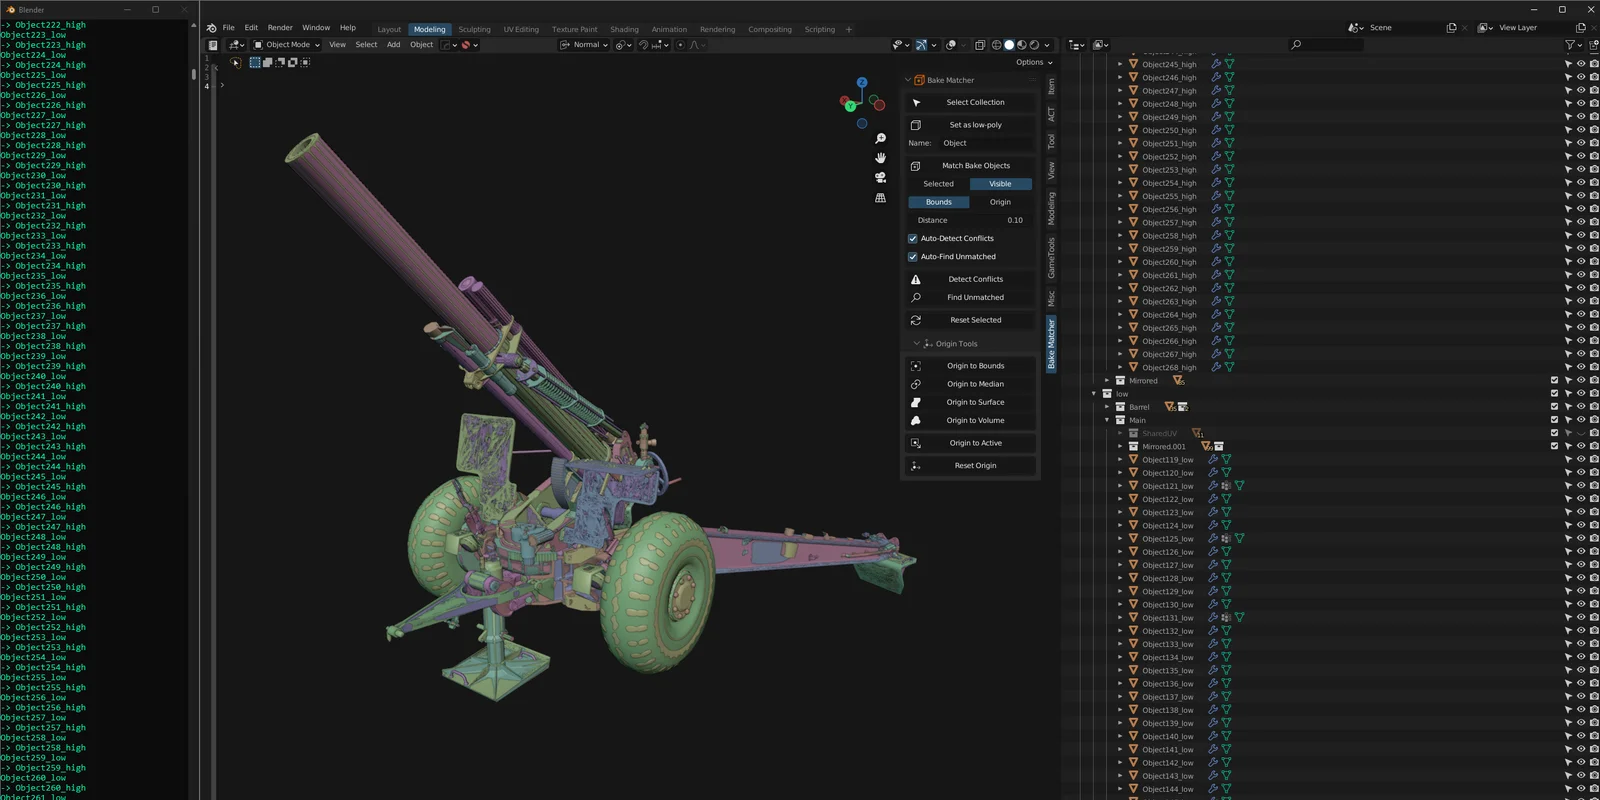
Task: Collapse the Bake Matcher panel header
Action: 908,80
